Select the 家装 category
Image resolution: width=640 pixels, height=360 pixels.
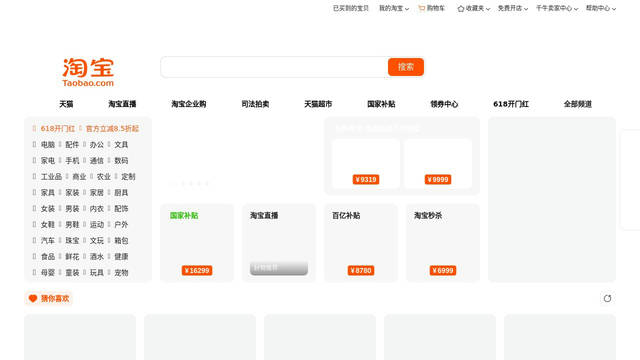click(x=72, y=193)
